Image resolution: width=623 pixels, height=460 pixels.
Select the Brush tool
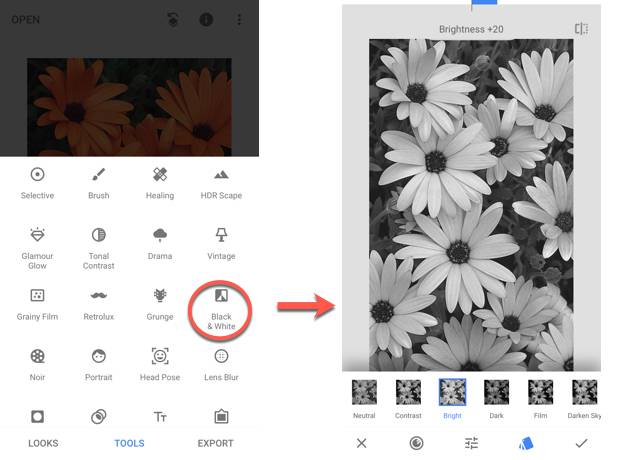coord(98,182)
